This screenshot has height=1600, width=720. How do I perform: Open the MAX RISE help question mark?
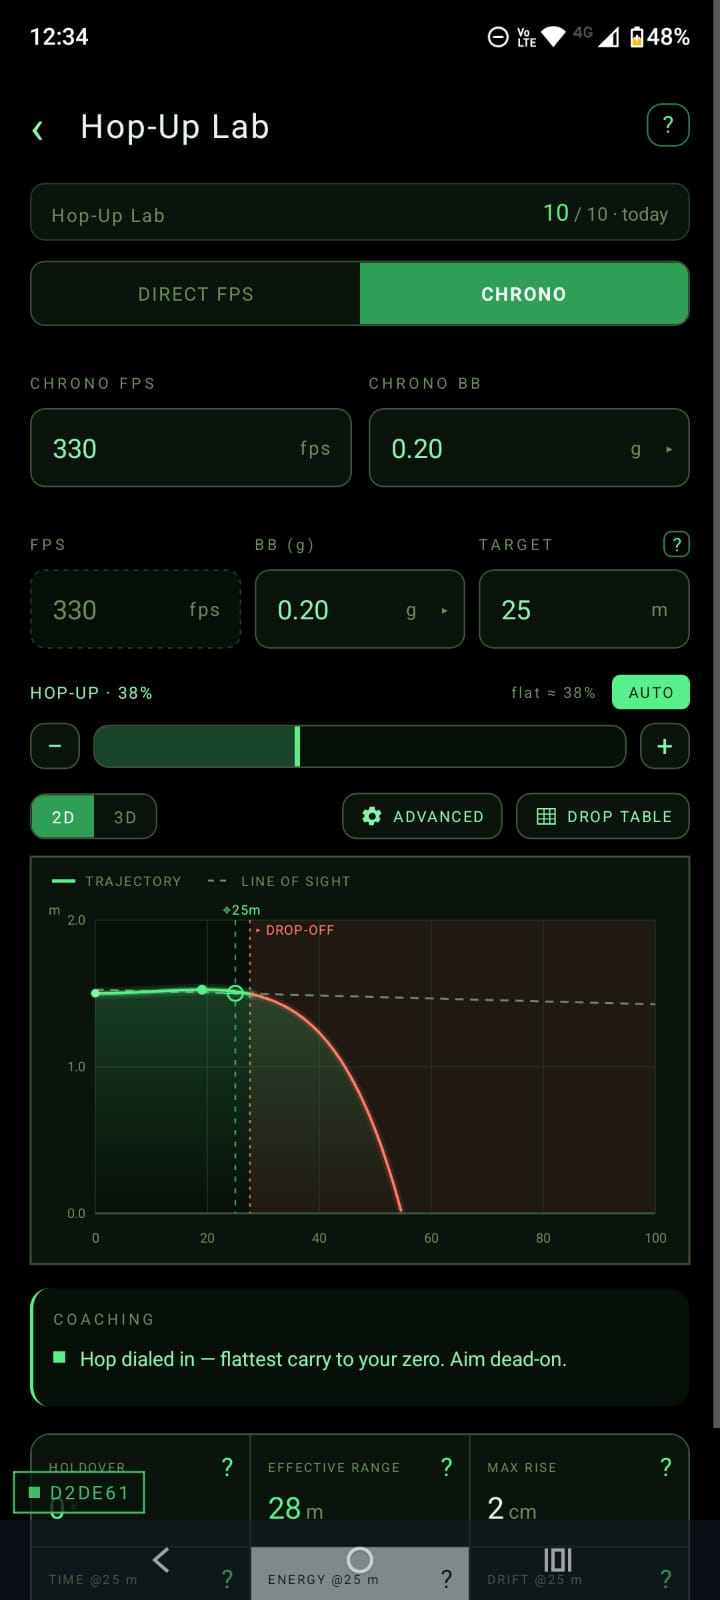pos(666,1467)
